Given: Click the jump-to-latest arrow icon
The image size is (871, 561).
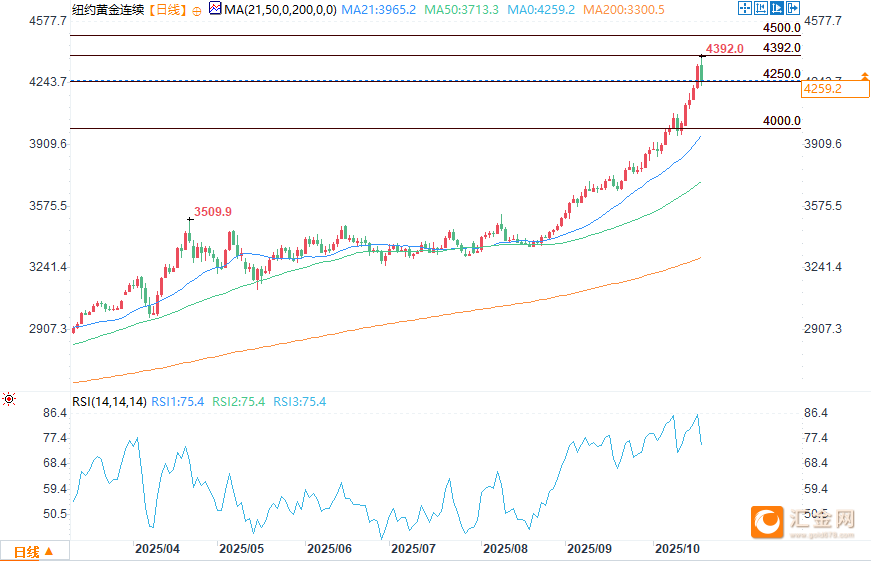Looking at the screenshot, I should coord(793,8).
